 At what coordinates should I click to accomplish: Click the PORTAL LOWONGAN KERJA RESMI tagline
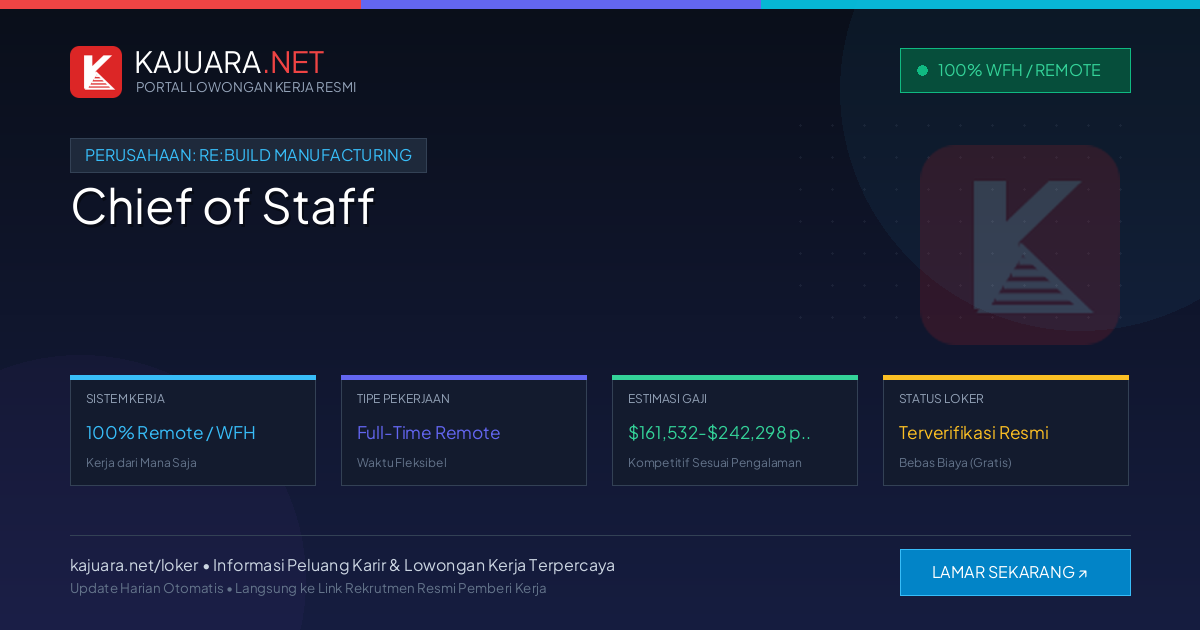click(x=246, y=87)
